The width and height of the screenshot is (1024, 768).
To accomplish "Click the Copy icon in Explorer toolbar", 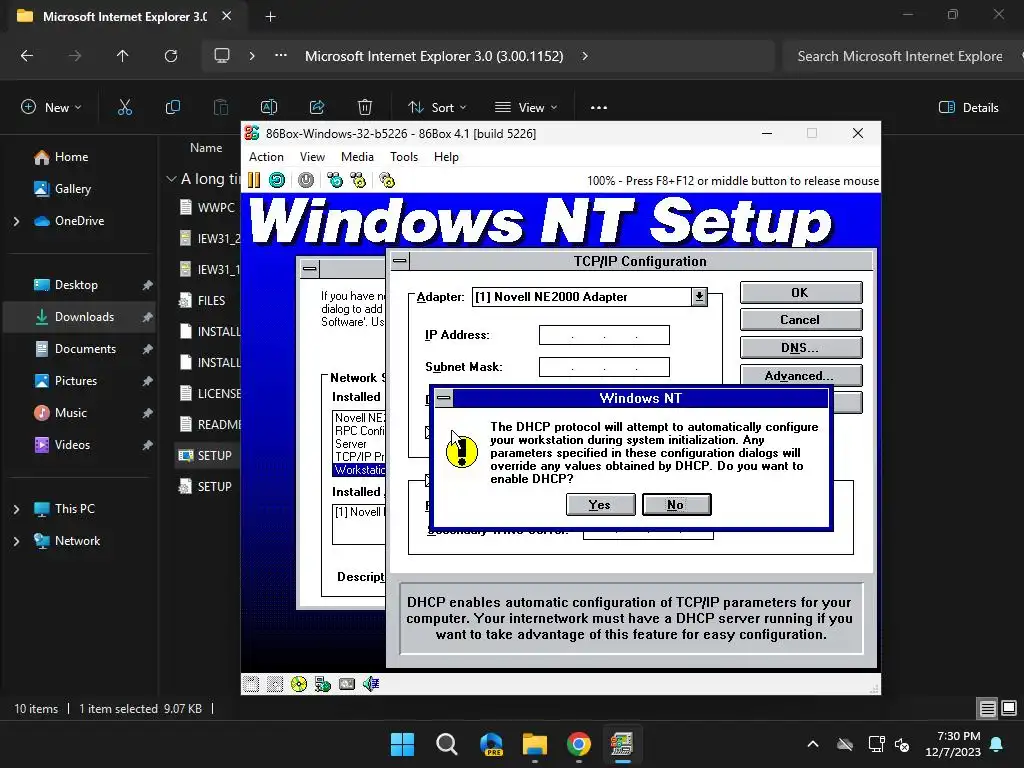I will coord(172,107).
